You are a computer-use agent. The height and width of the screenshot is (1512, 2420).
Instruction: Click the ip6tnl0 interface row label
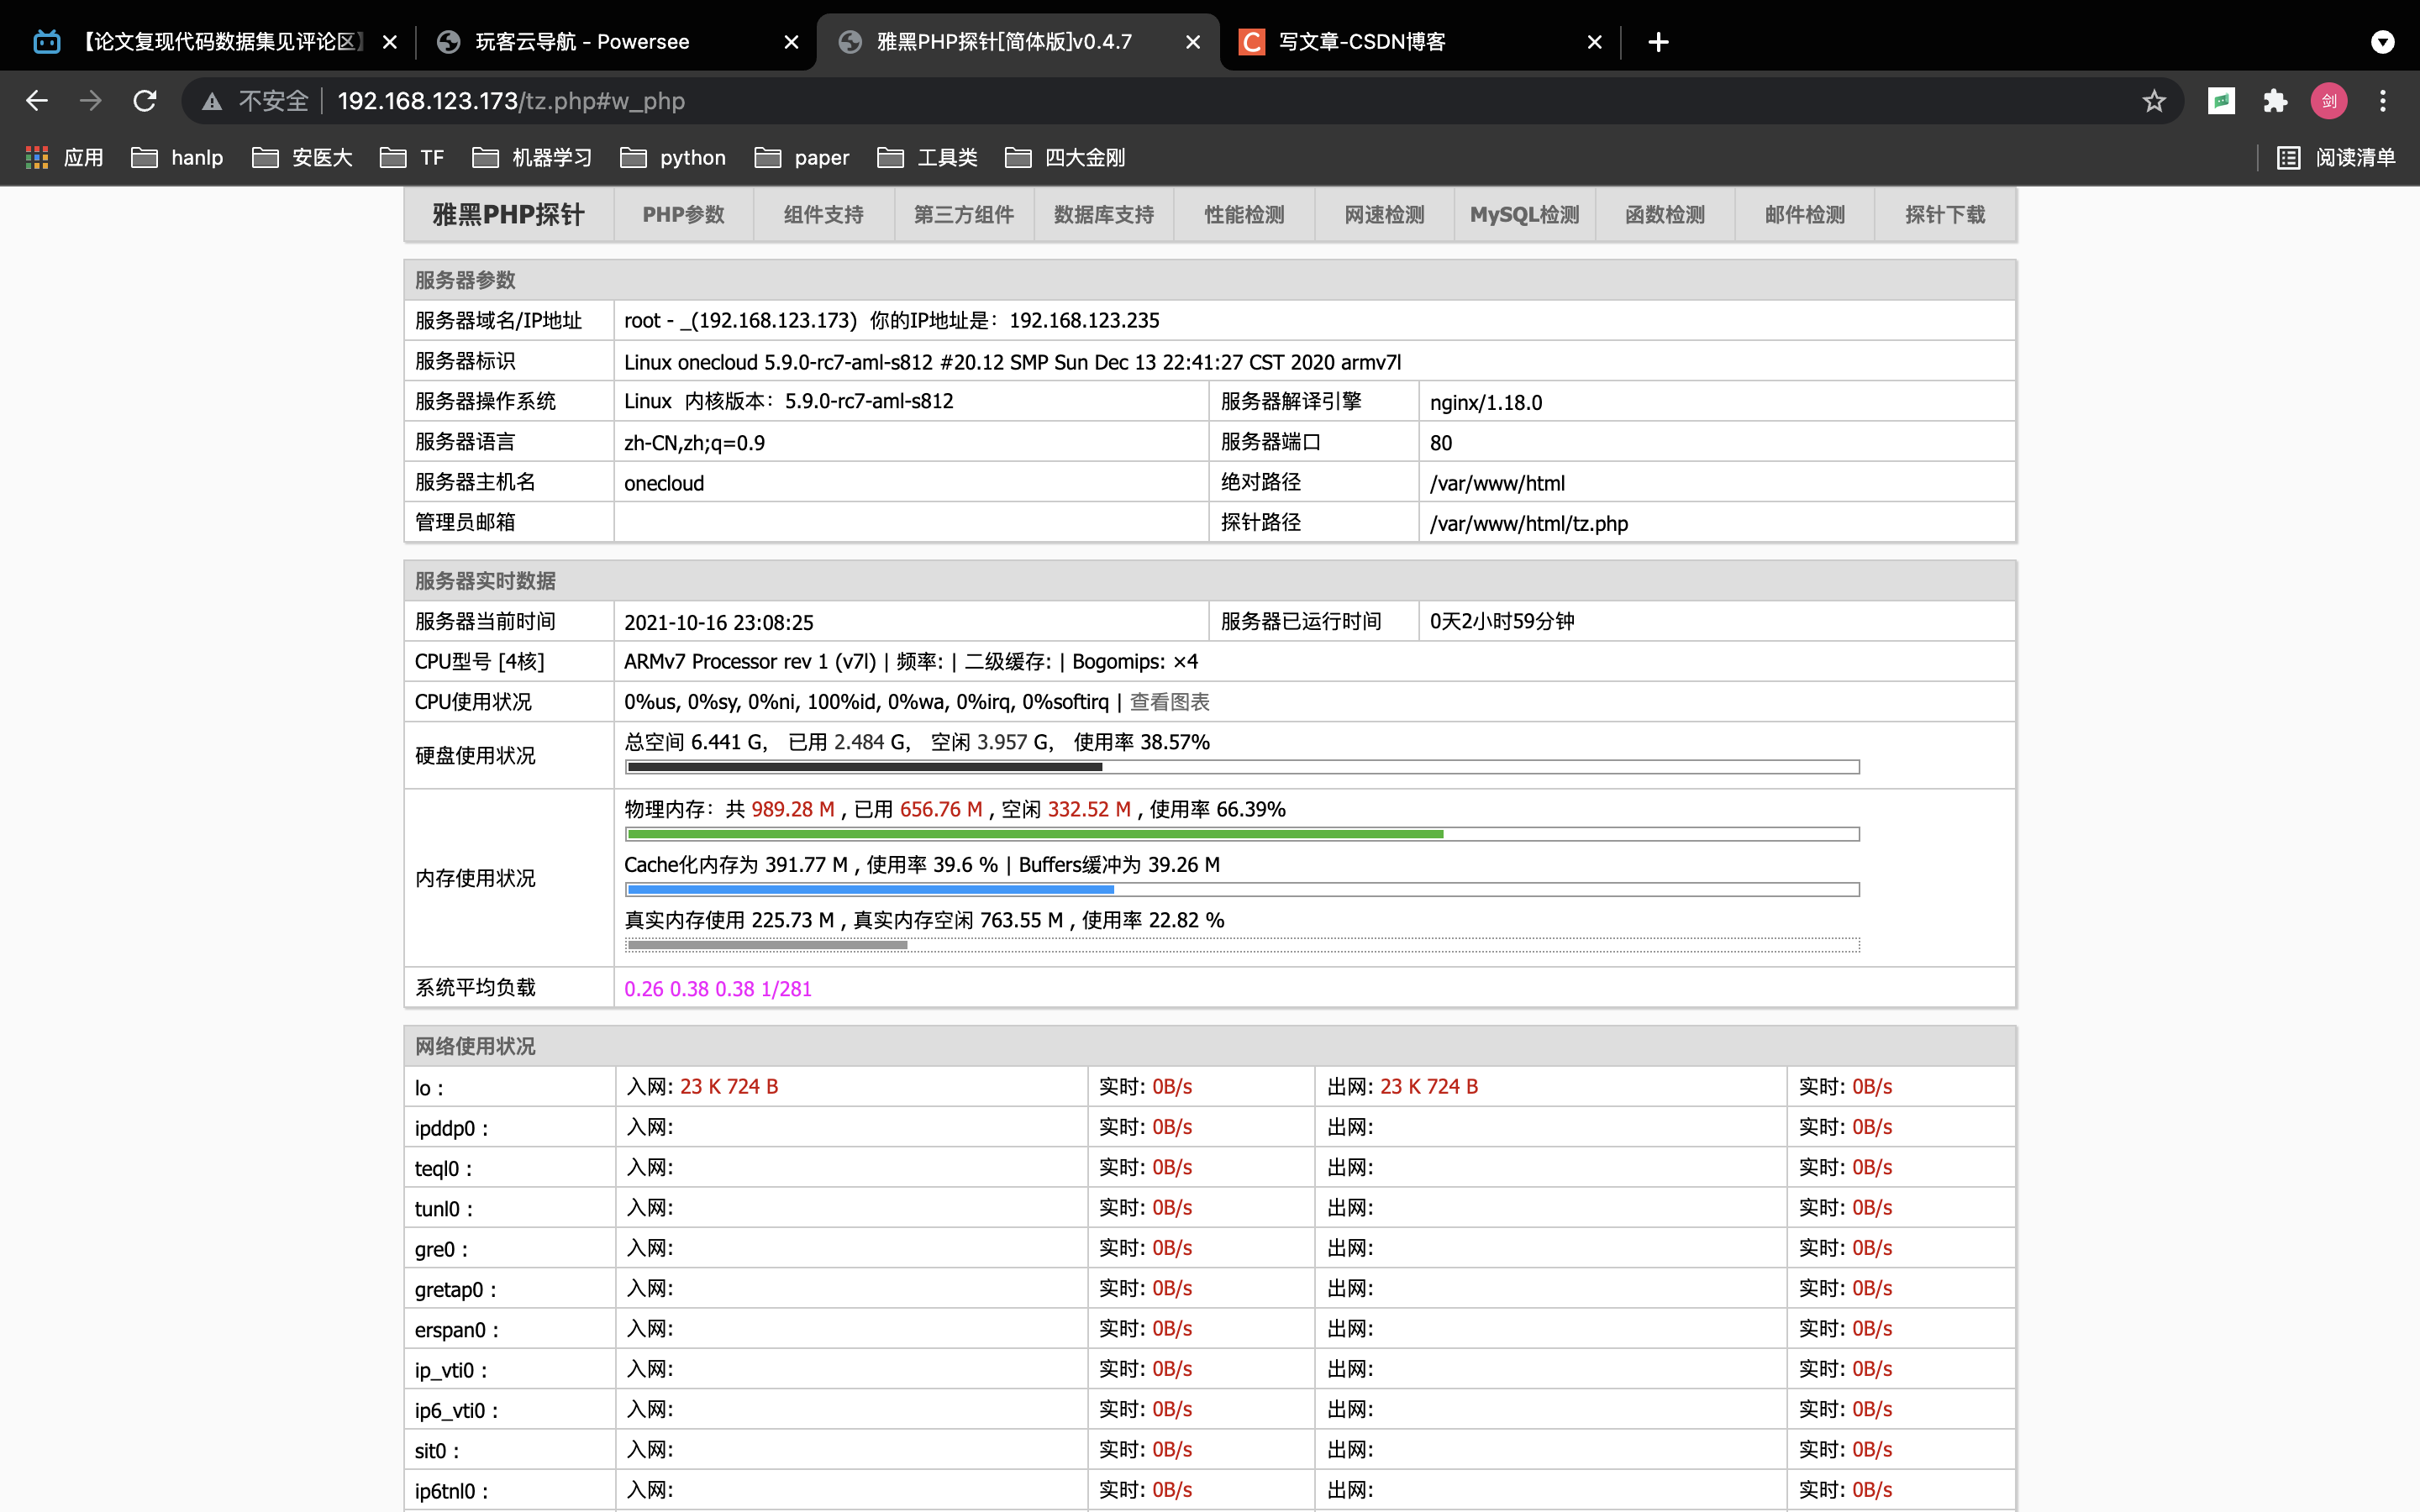click(452, 1491)
